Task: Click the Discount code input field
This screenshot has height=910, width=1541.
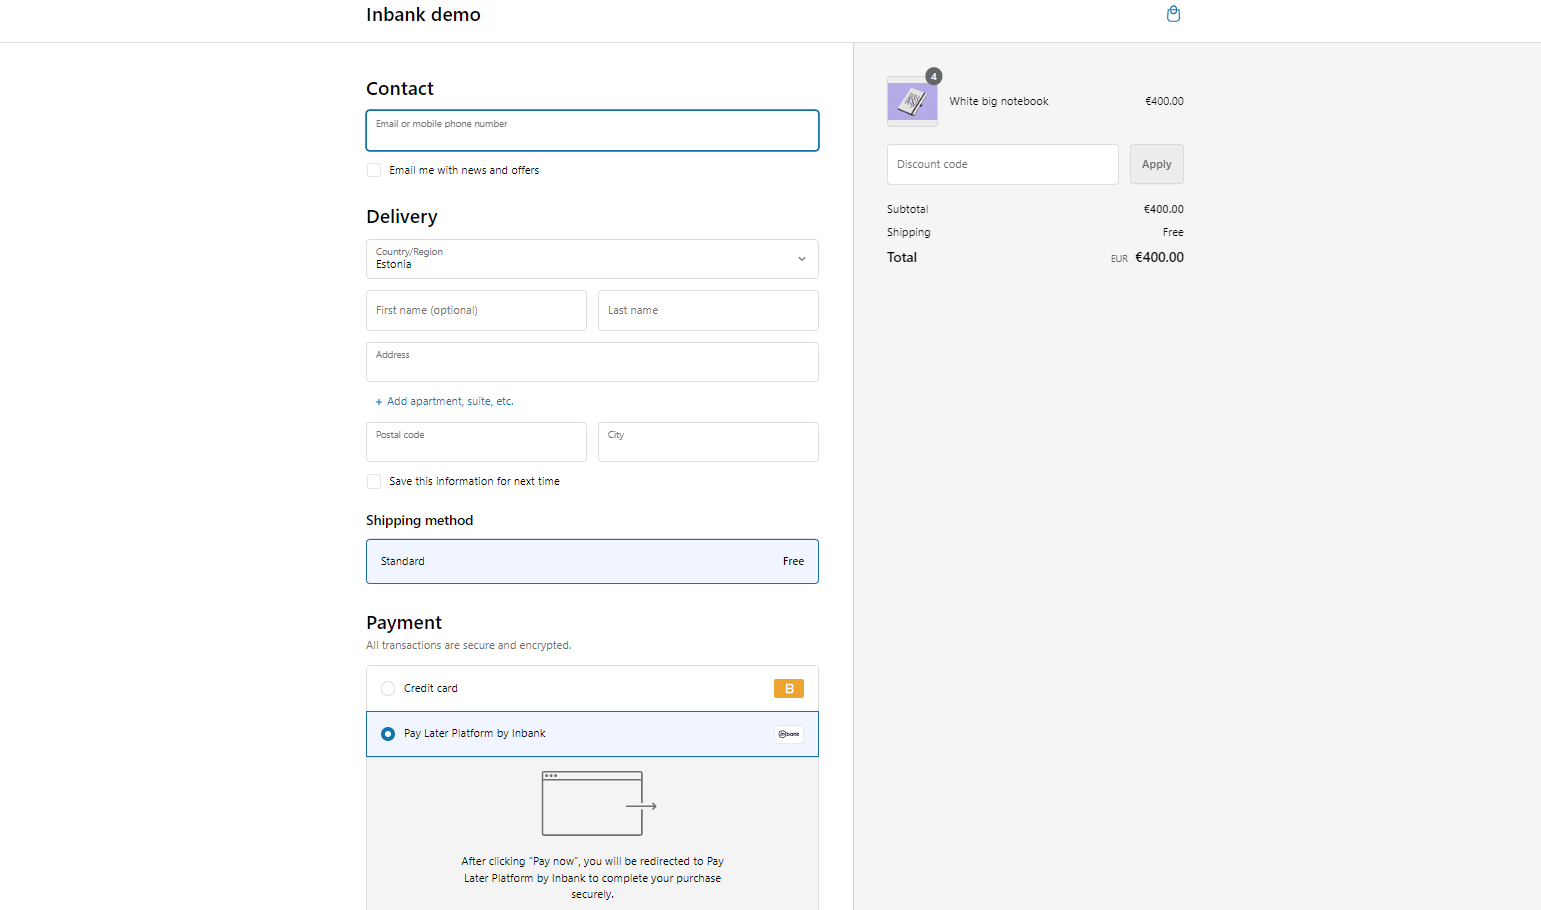Action: [1002, 164]
